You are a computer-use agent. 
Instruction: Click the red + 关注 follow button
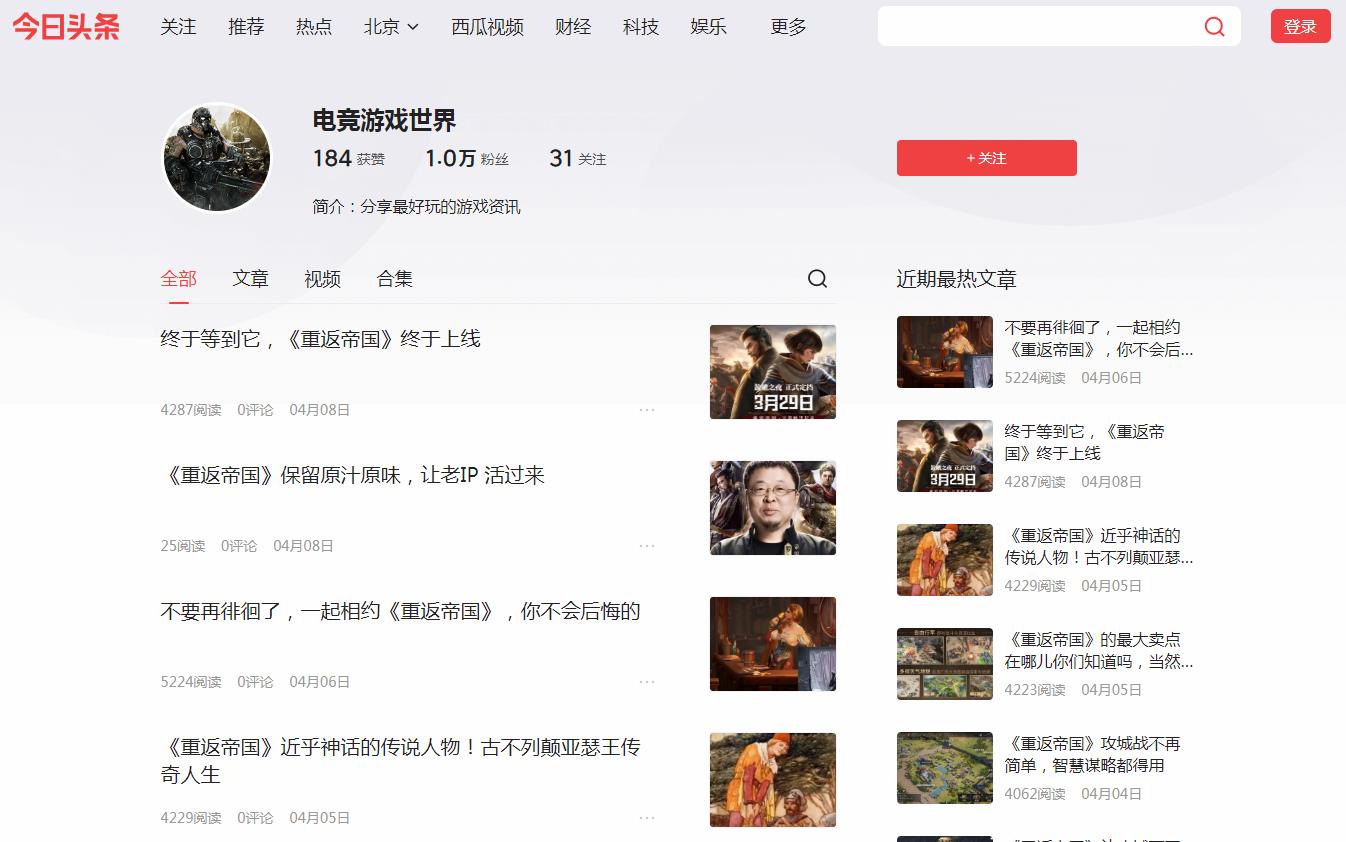pos(986,158)
